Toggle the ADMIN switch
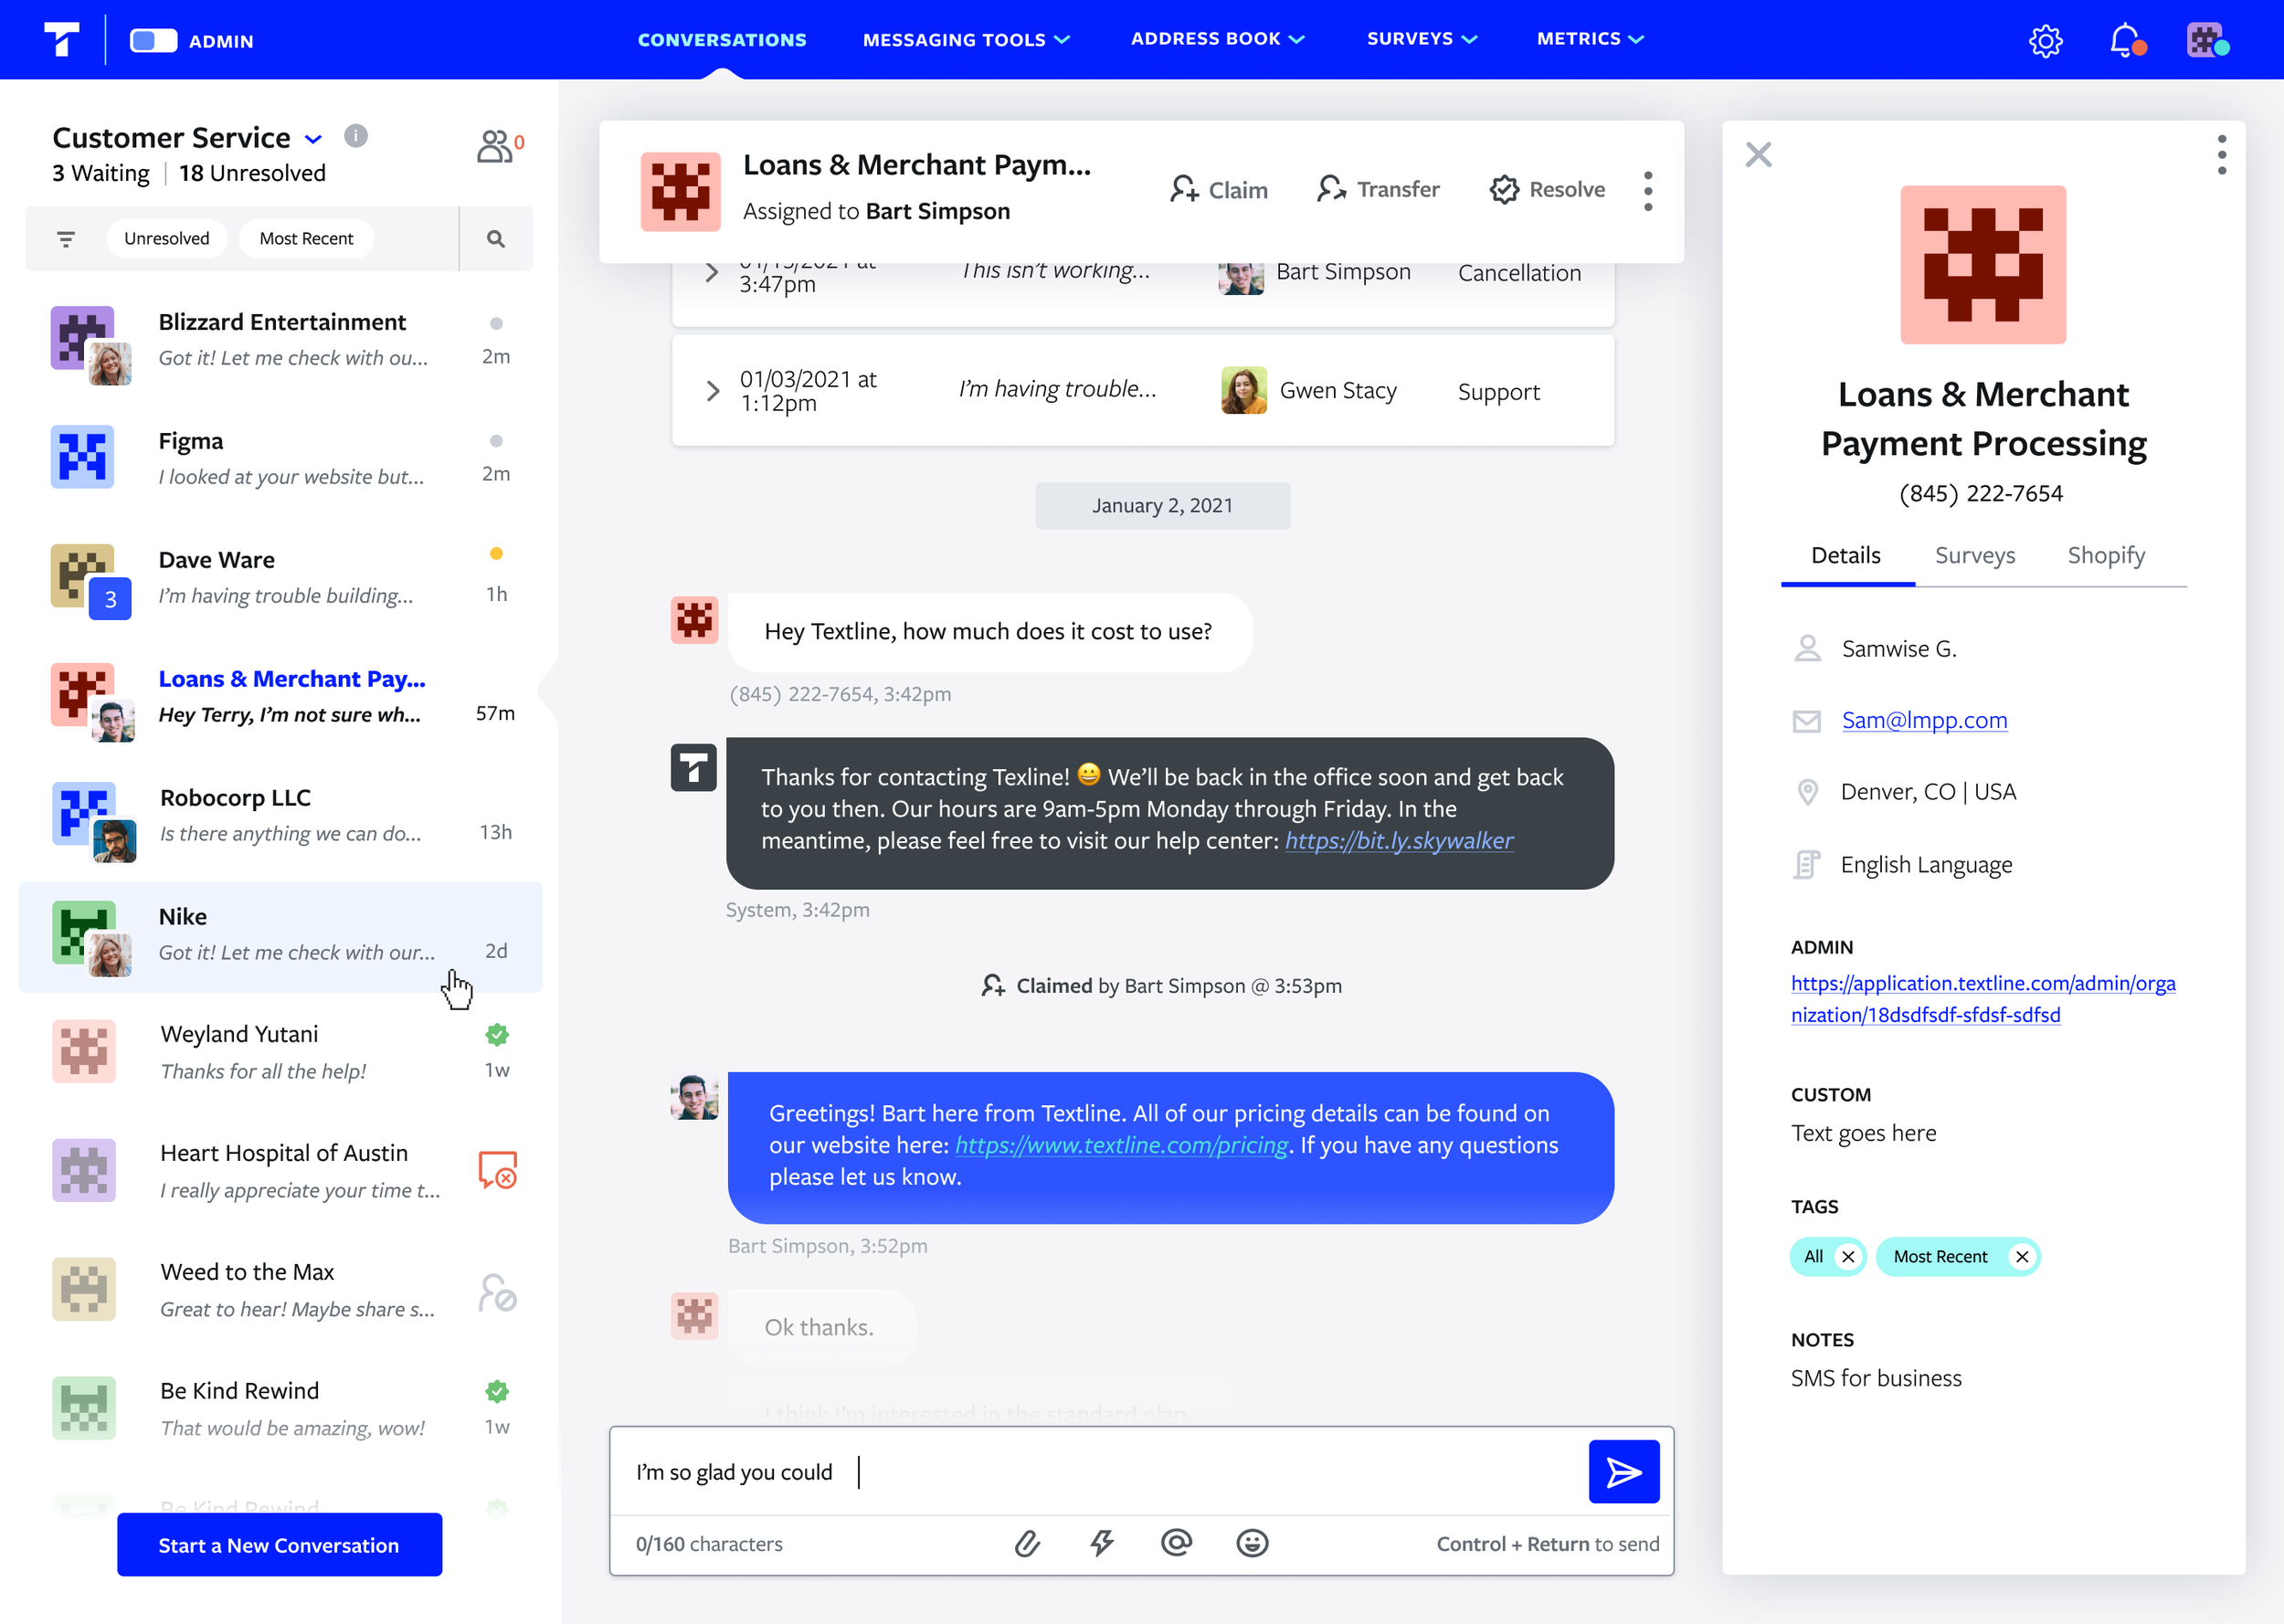Image resolution: width=2284 pixels, height=1624 pixels. pos(154,41)
